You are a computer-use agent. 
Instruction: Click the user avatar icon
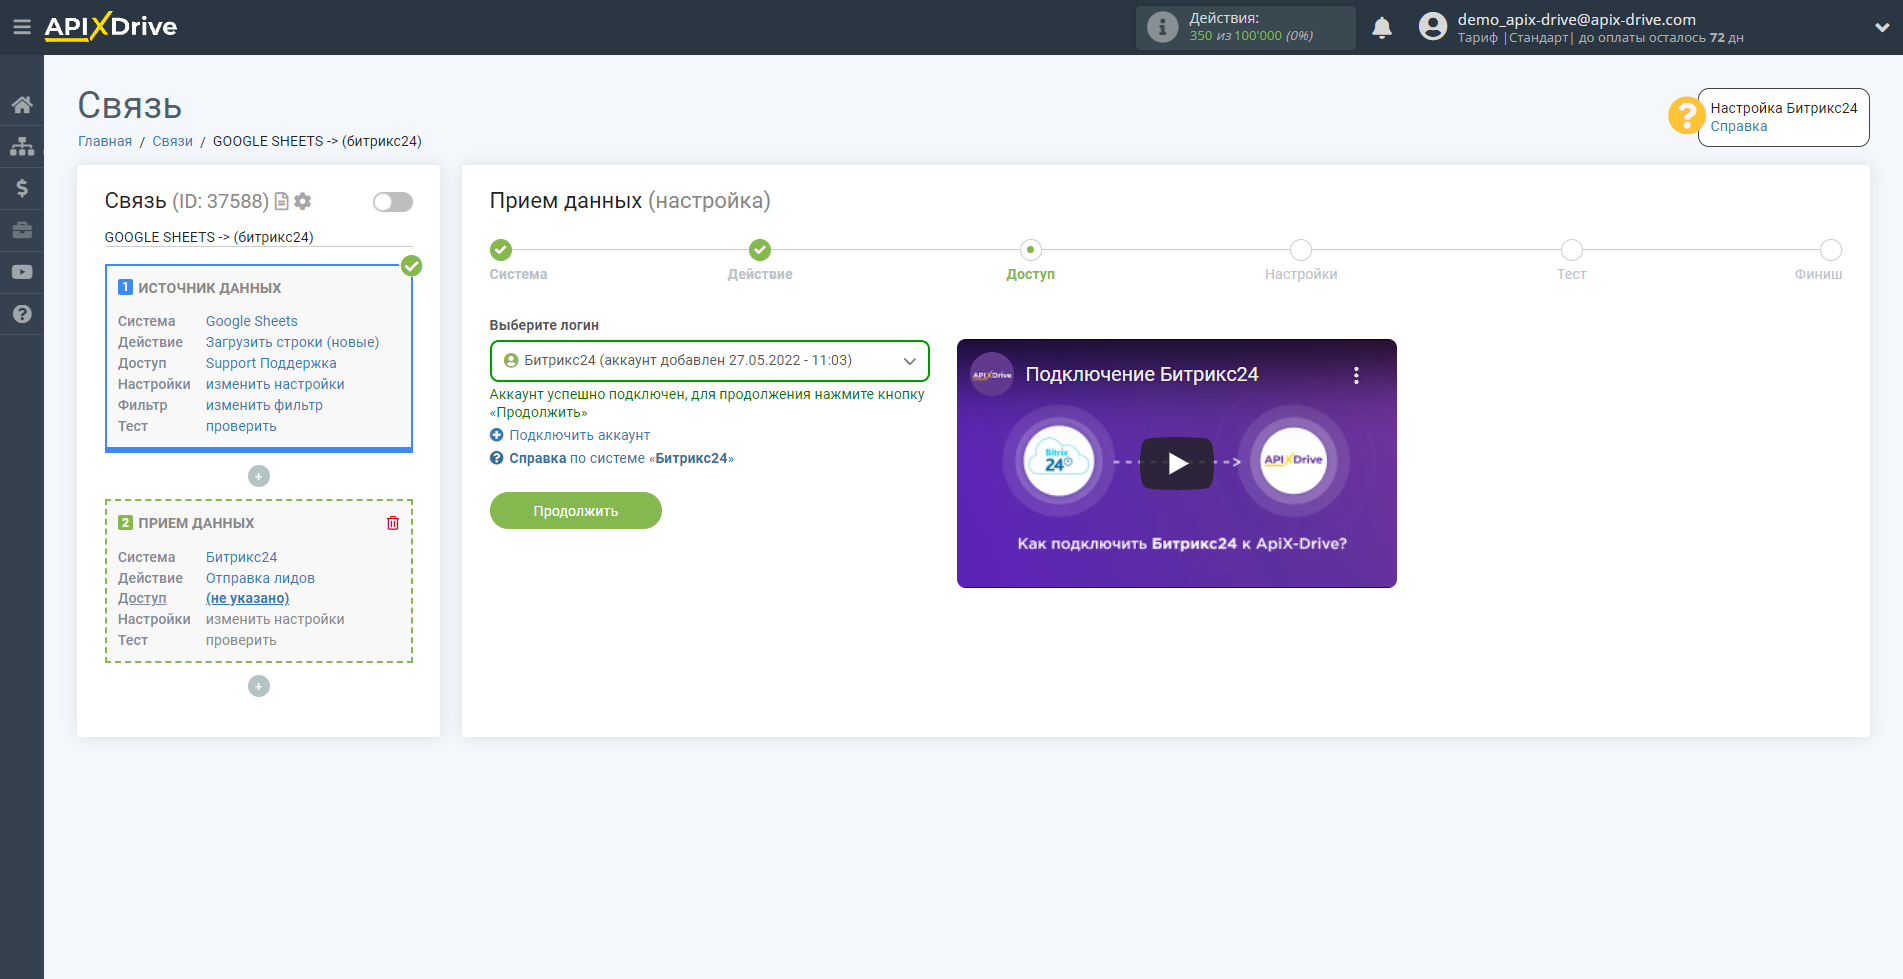tap(1433, 27)
